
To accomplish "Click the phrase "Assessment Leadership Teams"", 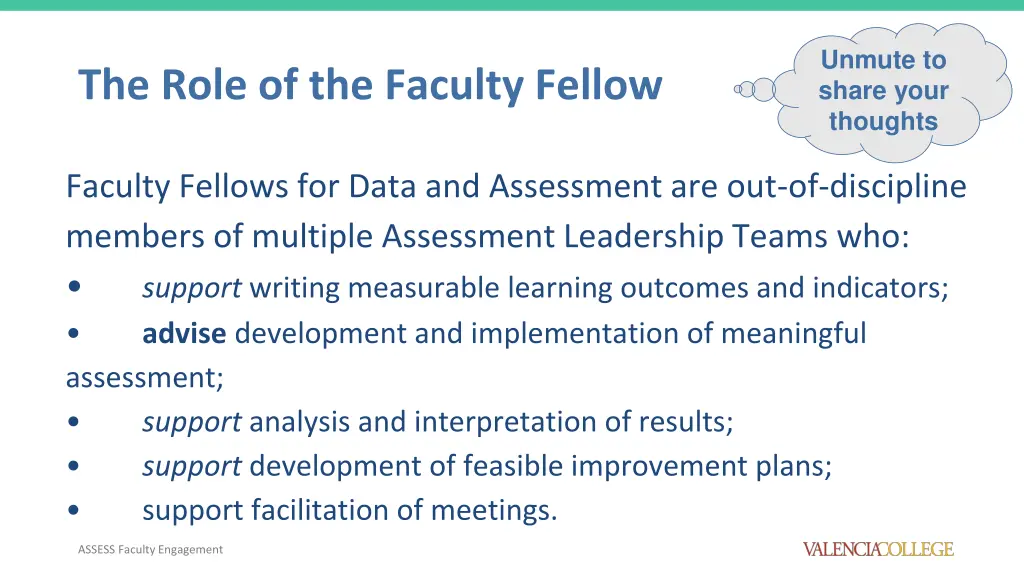I will tap(642, 238).
